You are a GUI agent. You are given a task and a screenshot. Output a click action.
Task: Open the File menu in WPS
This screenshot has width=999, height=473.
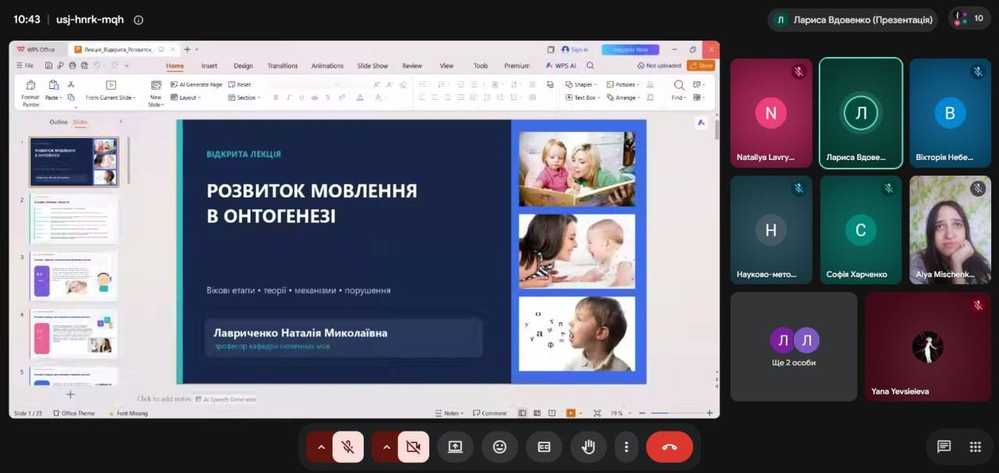tap(25, 66)
